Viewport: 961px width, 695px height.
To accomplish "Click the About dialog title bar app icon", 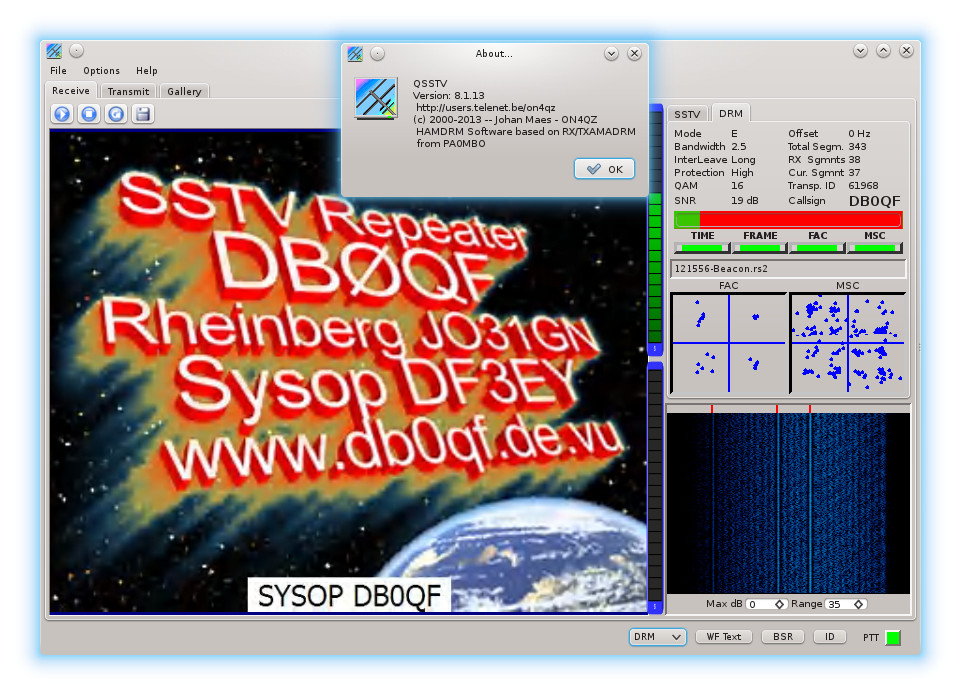I will 355,54.
